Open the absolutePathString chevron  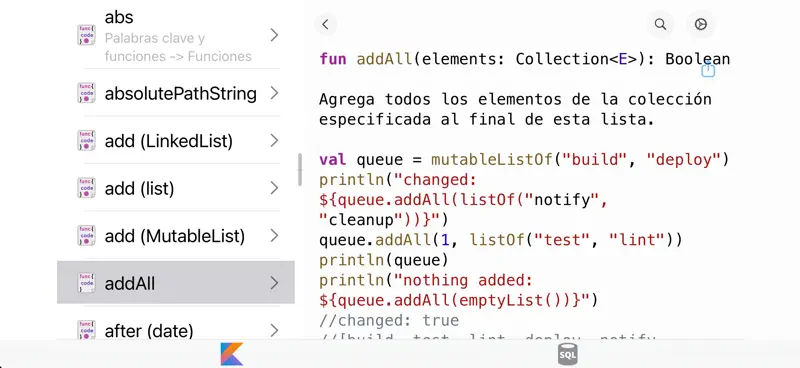coord(274,93)
